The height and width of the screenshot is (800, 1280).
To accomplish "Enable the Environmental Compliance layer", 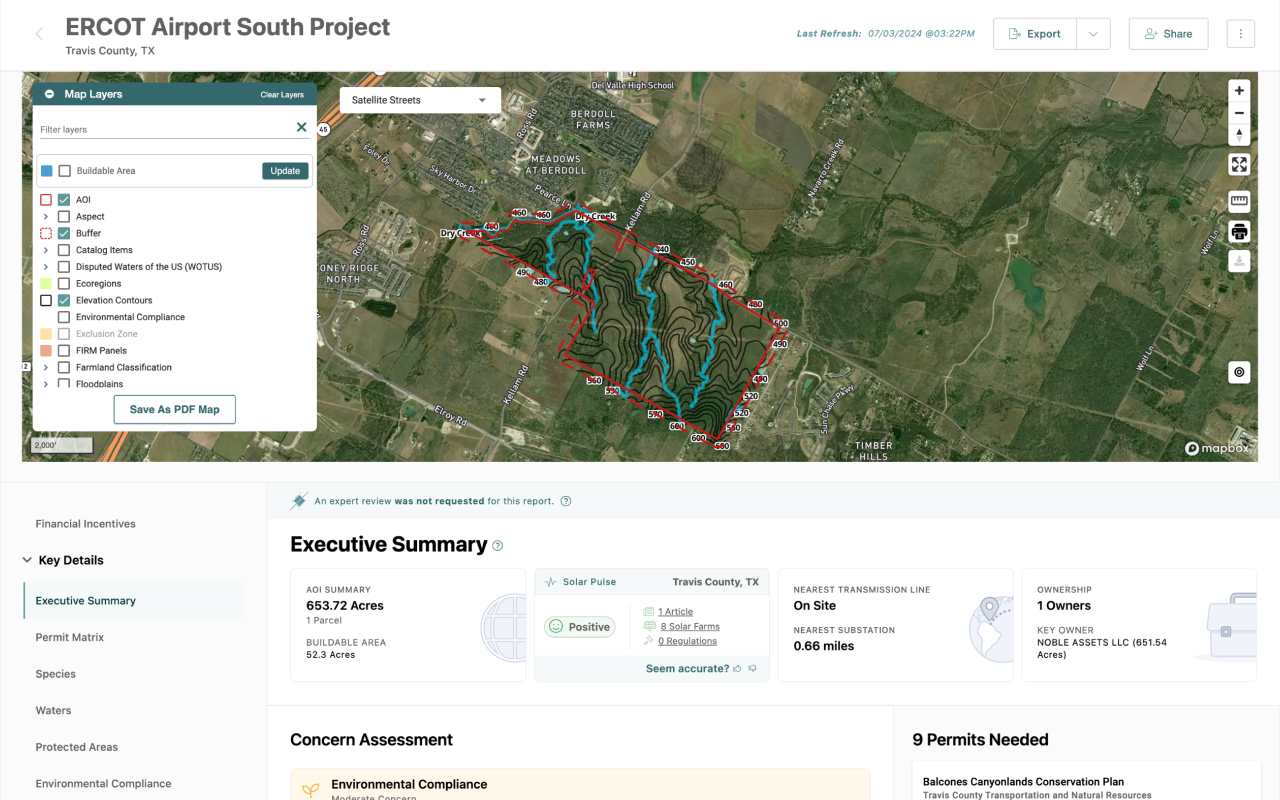I will 65,317.
